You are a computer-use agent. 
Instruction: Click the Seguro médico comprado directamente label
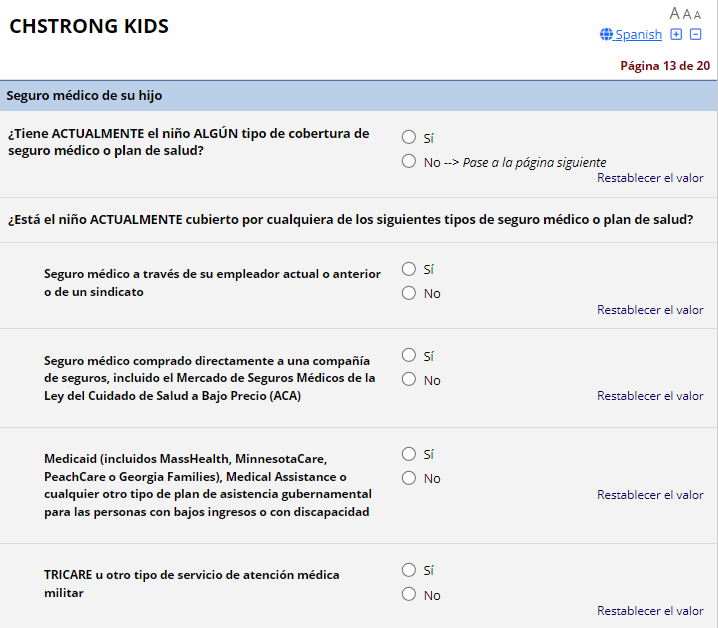coord(210,378)
